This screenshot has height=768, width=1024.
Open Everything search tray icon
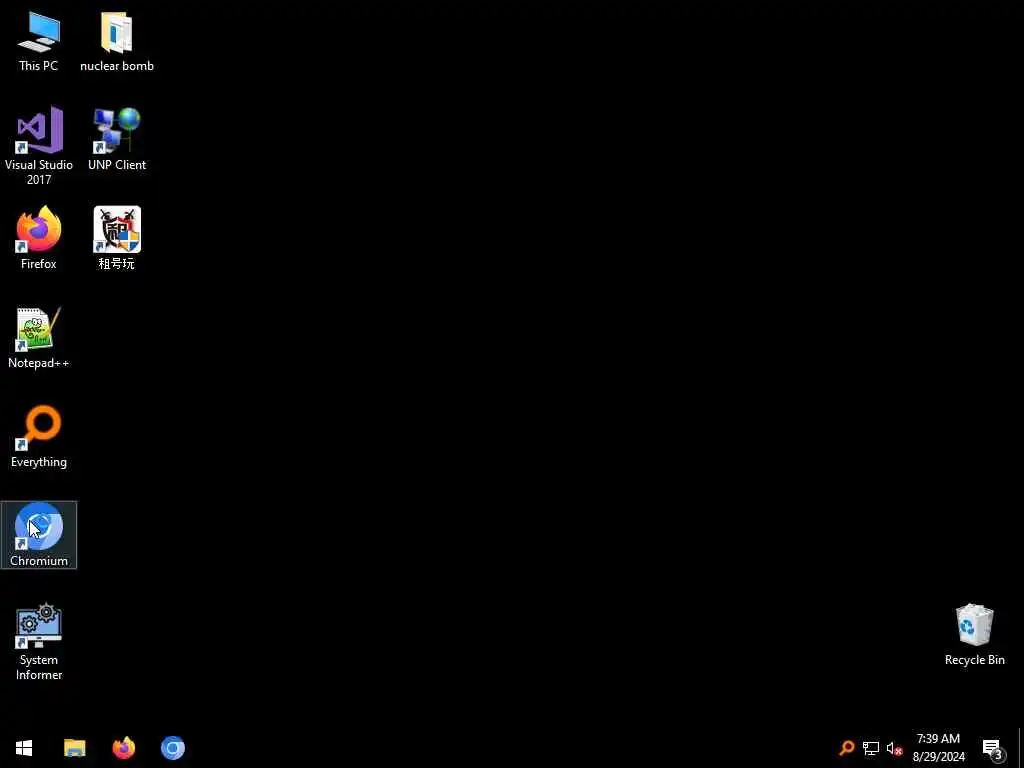click(846, 748)
